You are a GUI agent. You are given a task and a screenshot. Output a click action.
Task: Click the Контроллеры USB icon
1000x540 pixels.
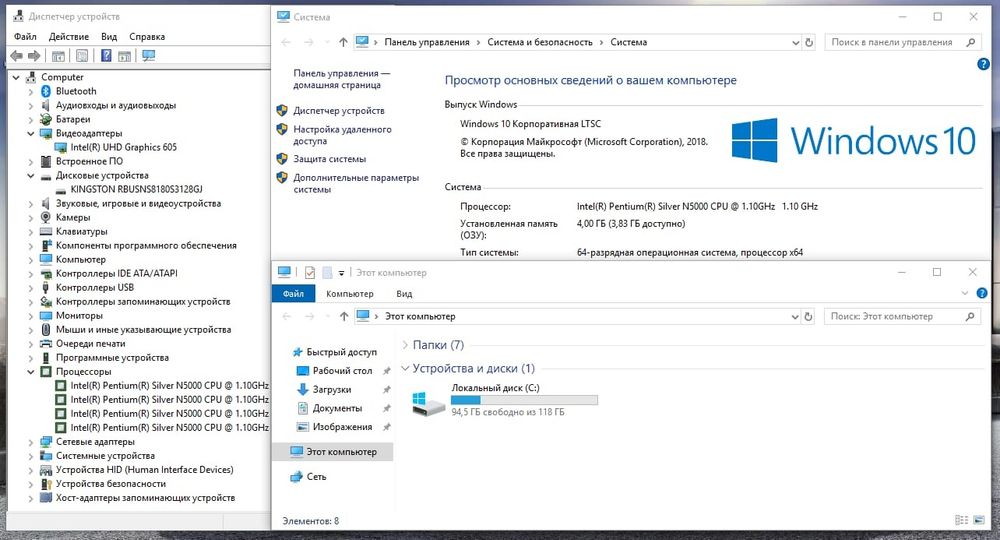[x=45, y=288]
